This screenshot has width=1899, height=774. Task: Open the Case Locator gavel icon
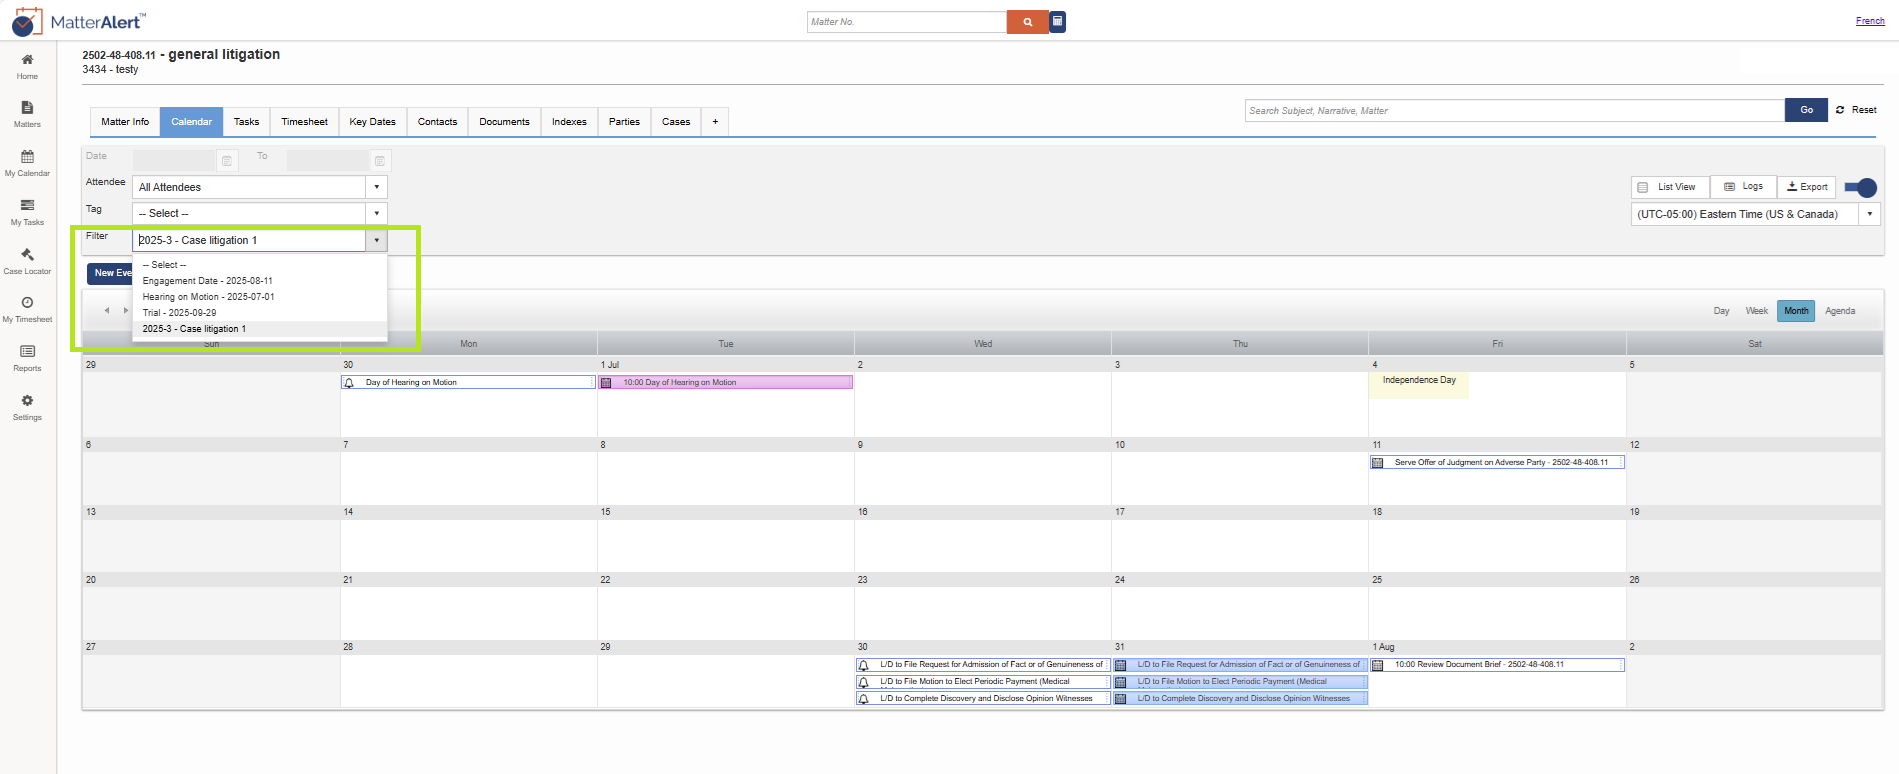tap(27, 255)
